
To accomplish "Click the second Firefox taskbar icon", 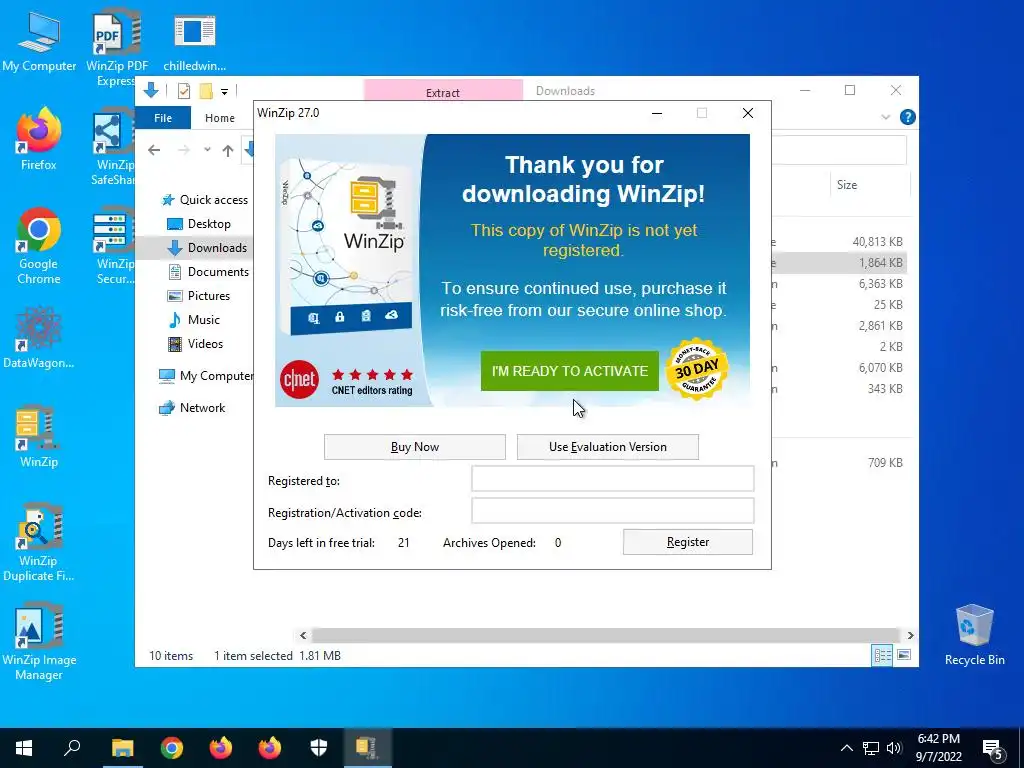I will click(x=270, y=748).
